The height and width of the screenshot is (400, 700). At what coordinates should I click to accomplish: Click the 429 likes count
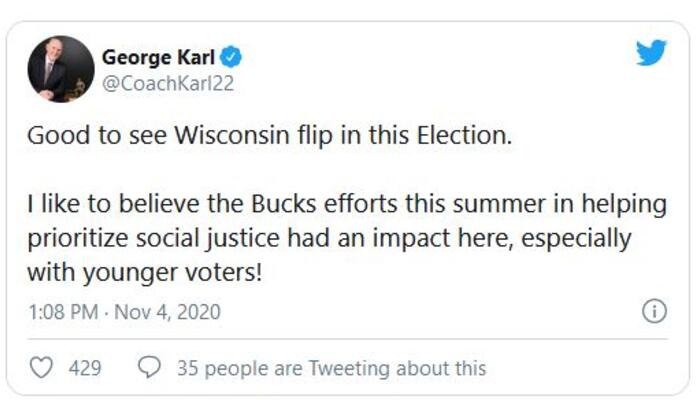click(x=85, y=368)
